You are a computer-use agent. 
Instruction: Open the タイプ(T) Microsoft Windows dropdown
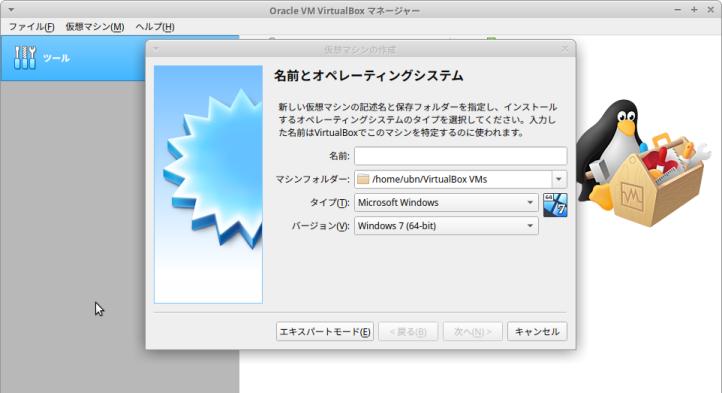click(x=446, y=202)
